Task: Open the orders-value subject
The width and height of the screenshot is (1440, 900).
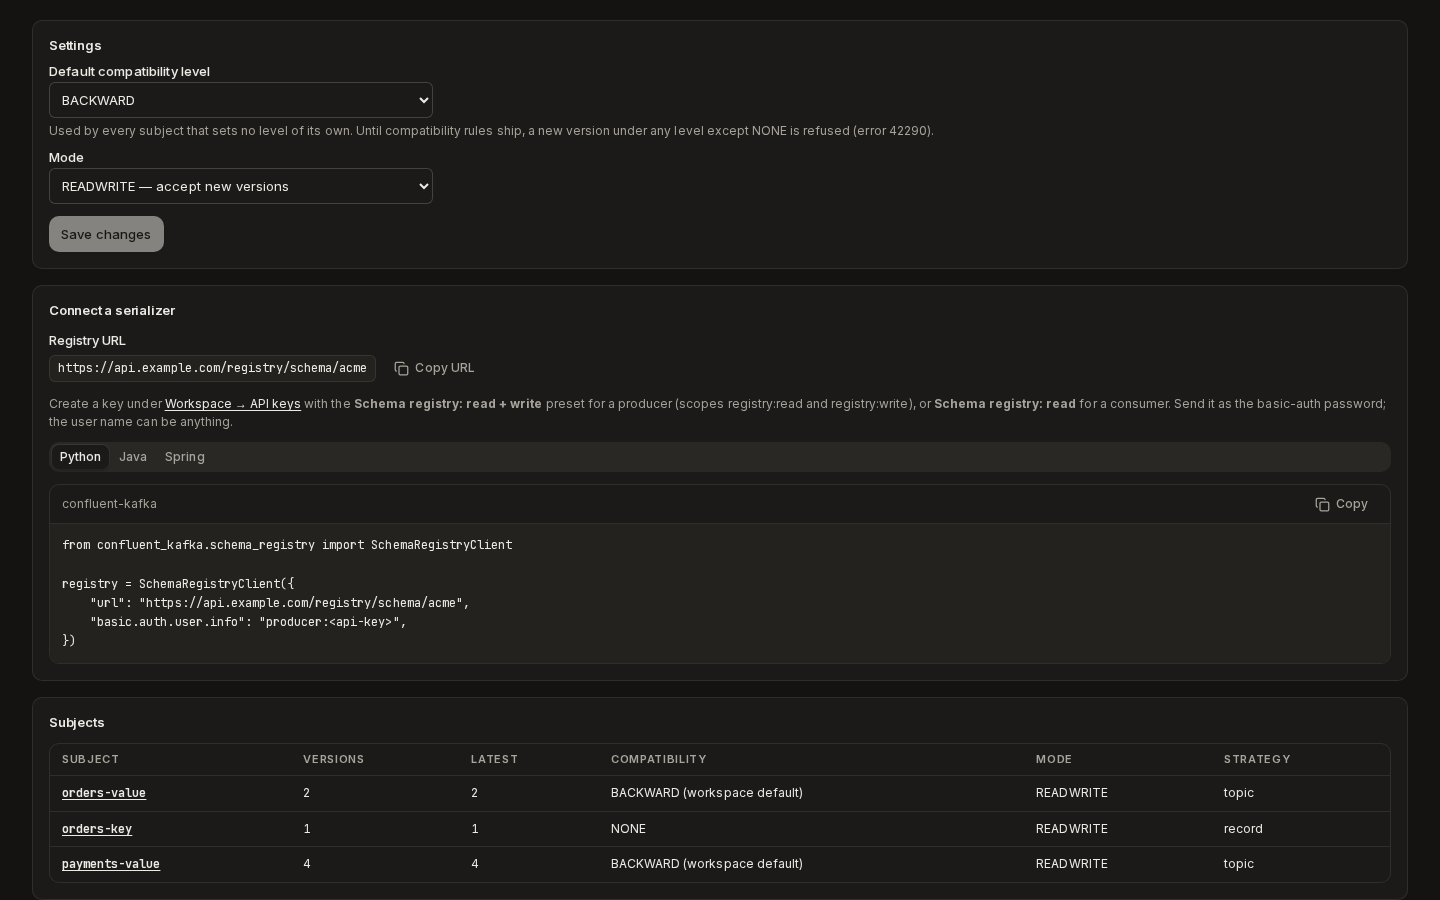Action: tap(104, 793)
